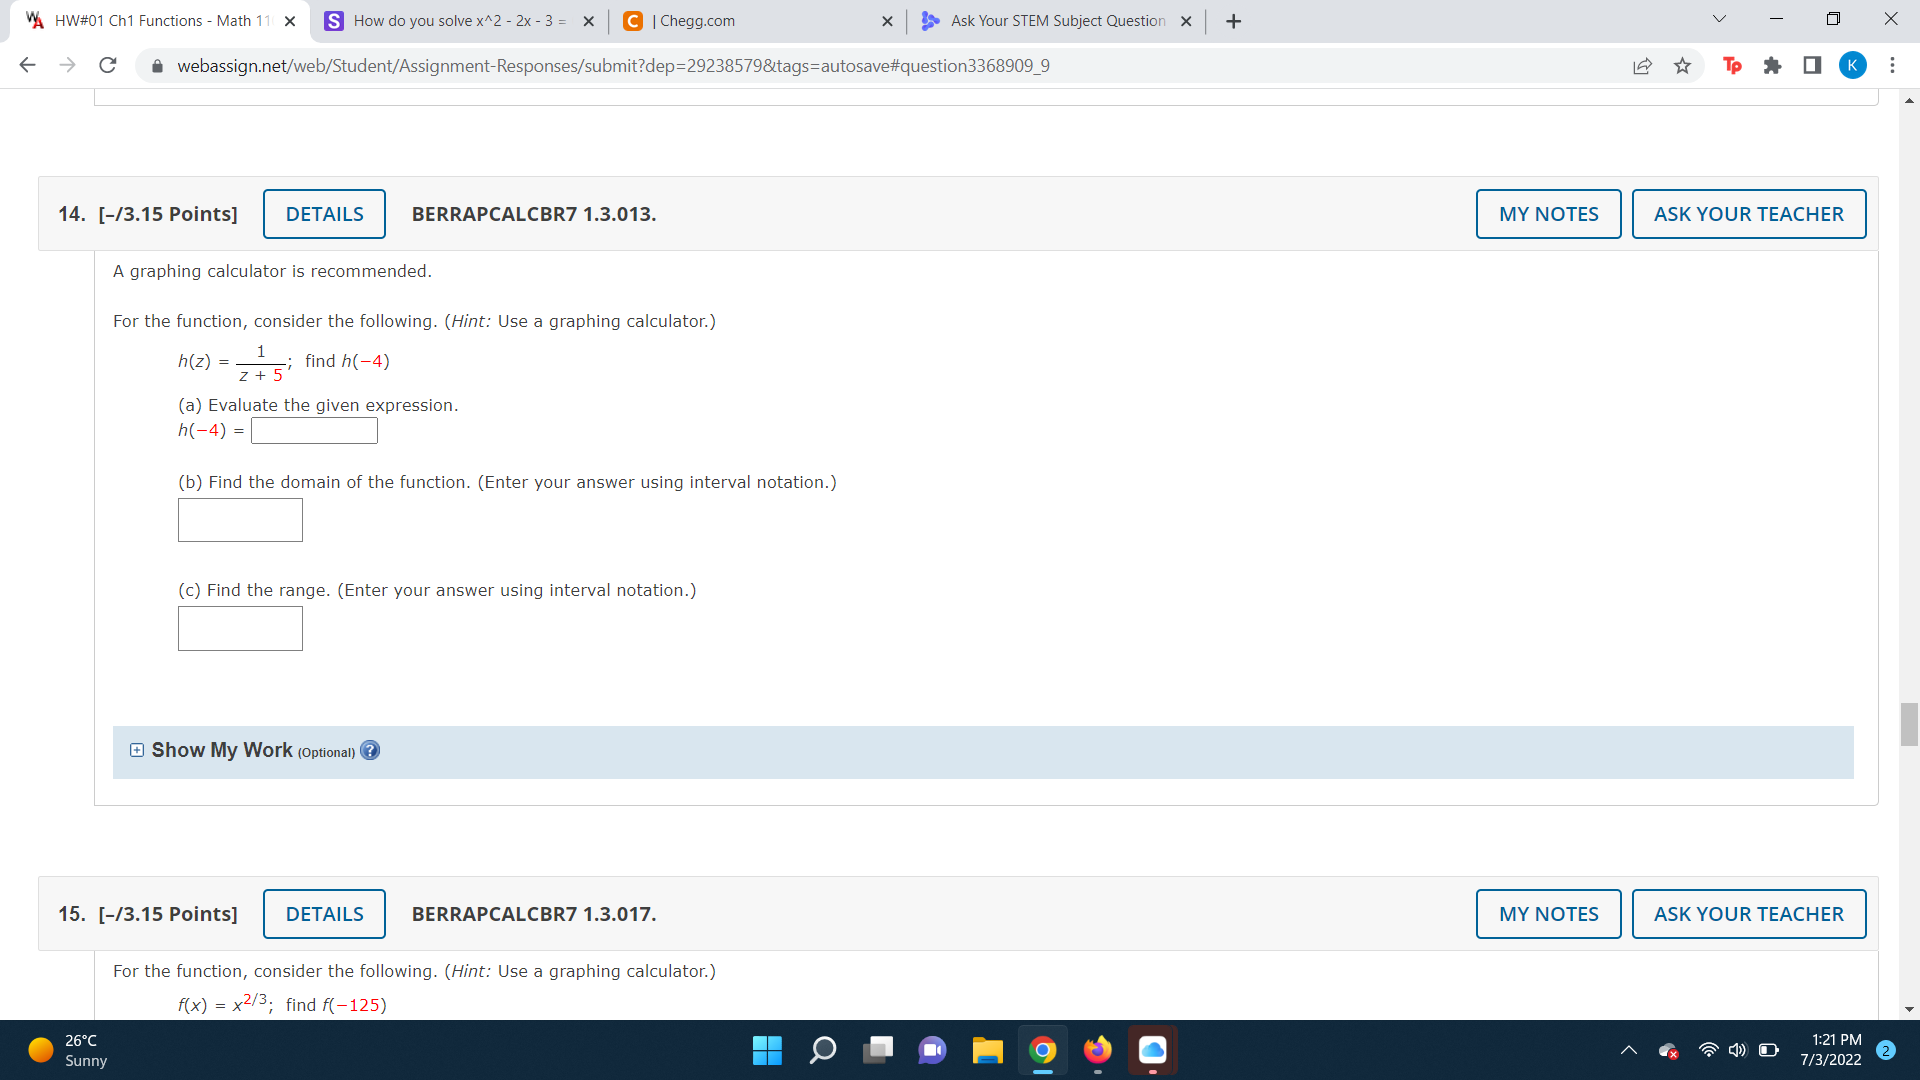Click ASK YOUR TEACHER for question 15
Viewport: 1920px width, 1080px height.
click(1748, 914)
